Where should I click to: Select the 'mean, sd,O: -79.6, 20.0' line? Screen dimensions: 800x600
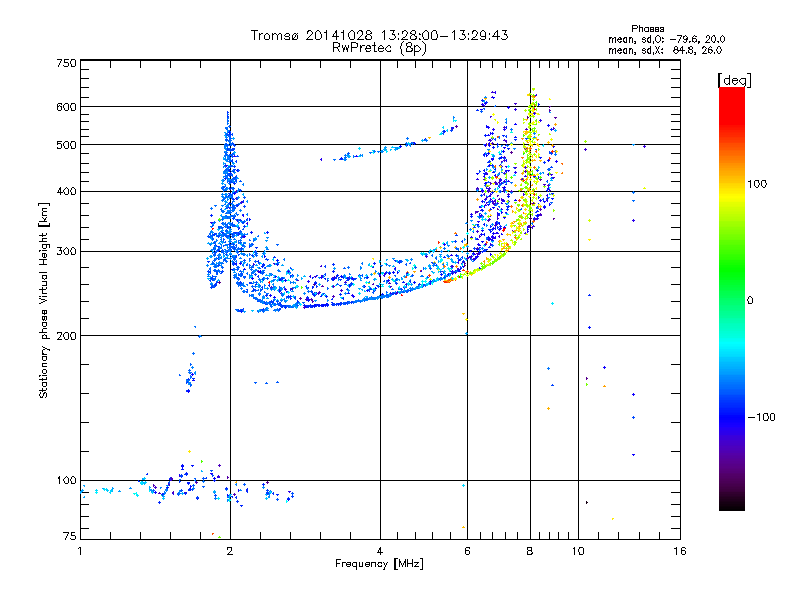pyautogui.click(x=666, y=39)
